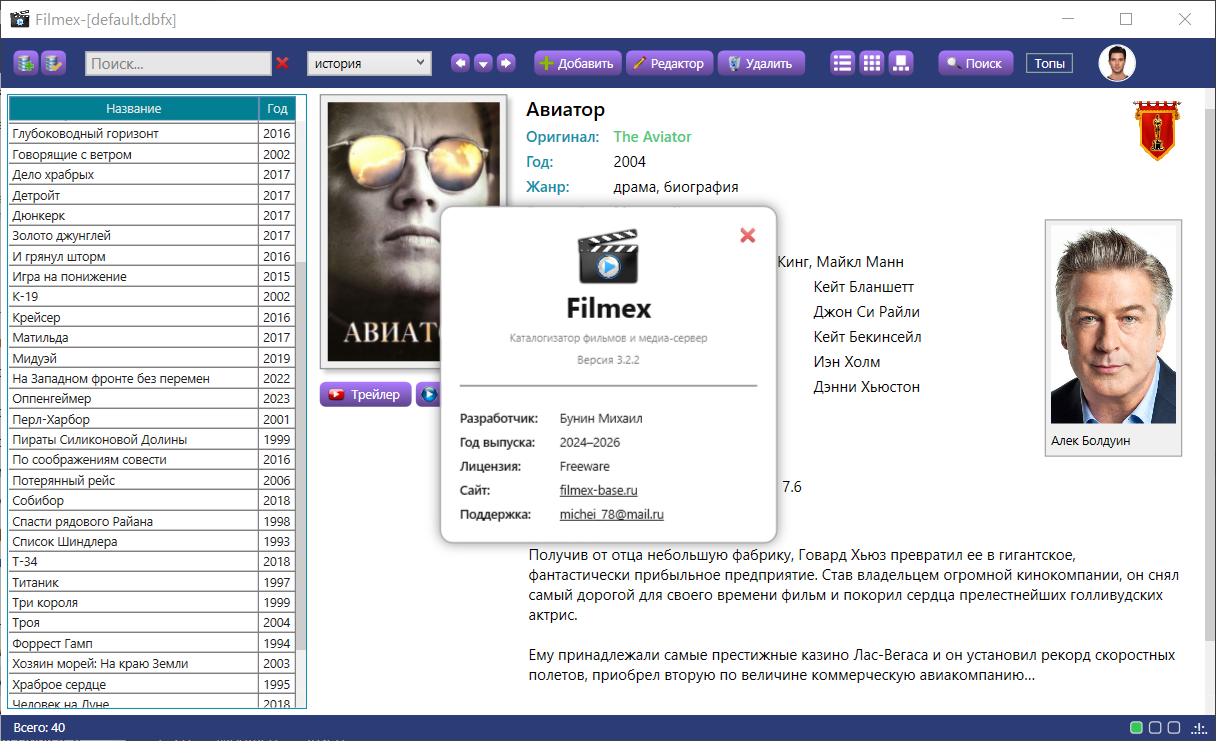Open the user profile avatar

coord(1117,63)
